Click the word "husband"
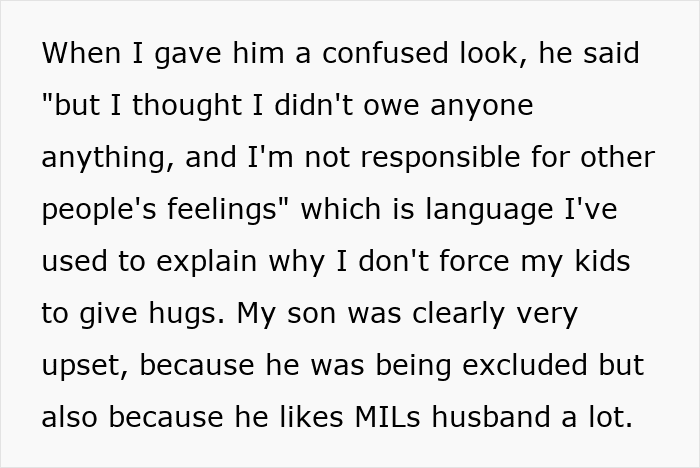 pos(481,417)
